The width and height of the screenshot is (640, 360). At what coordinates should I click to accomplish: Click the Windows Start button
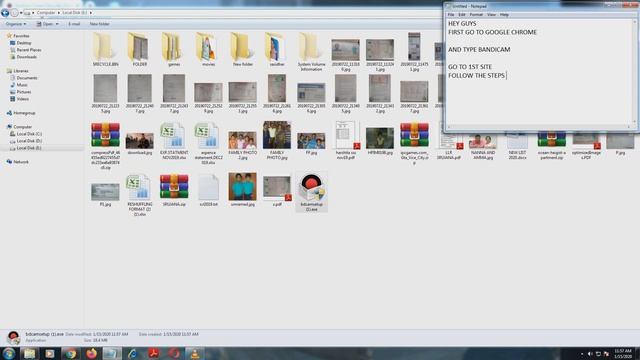(9, 353)
